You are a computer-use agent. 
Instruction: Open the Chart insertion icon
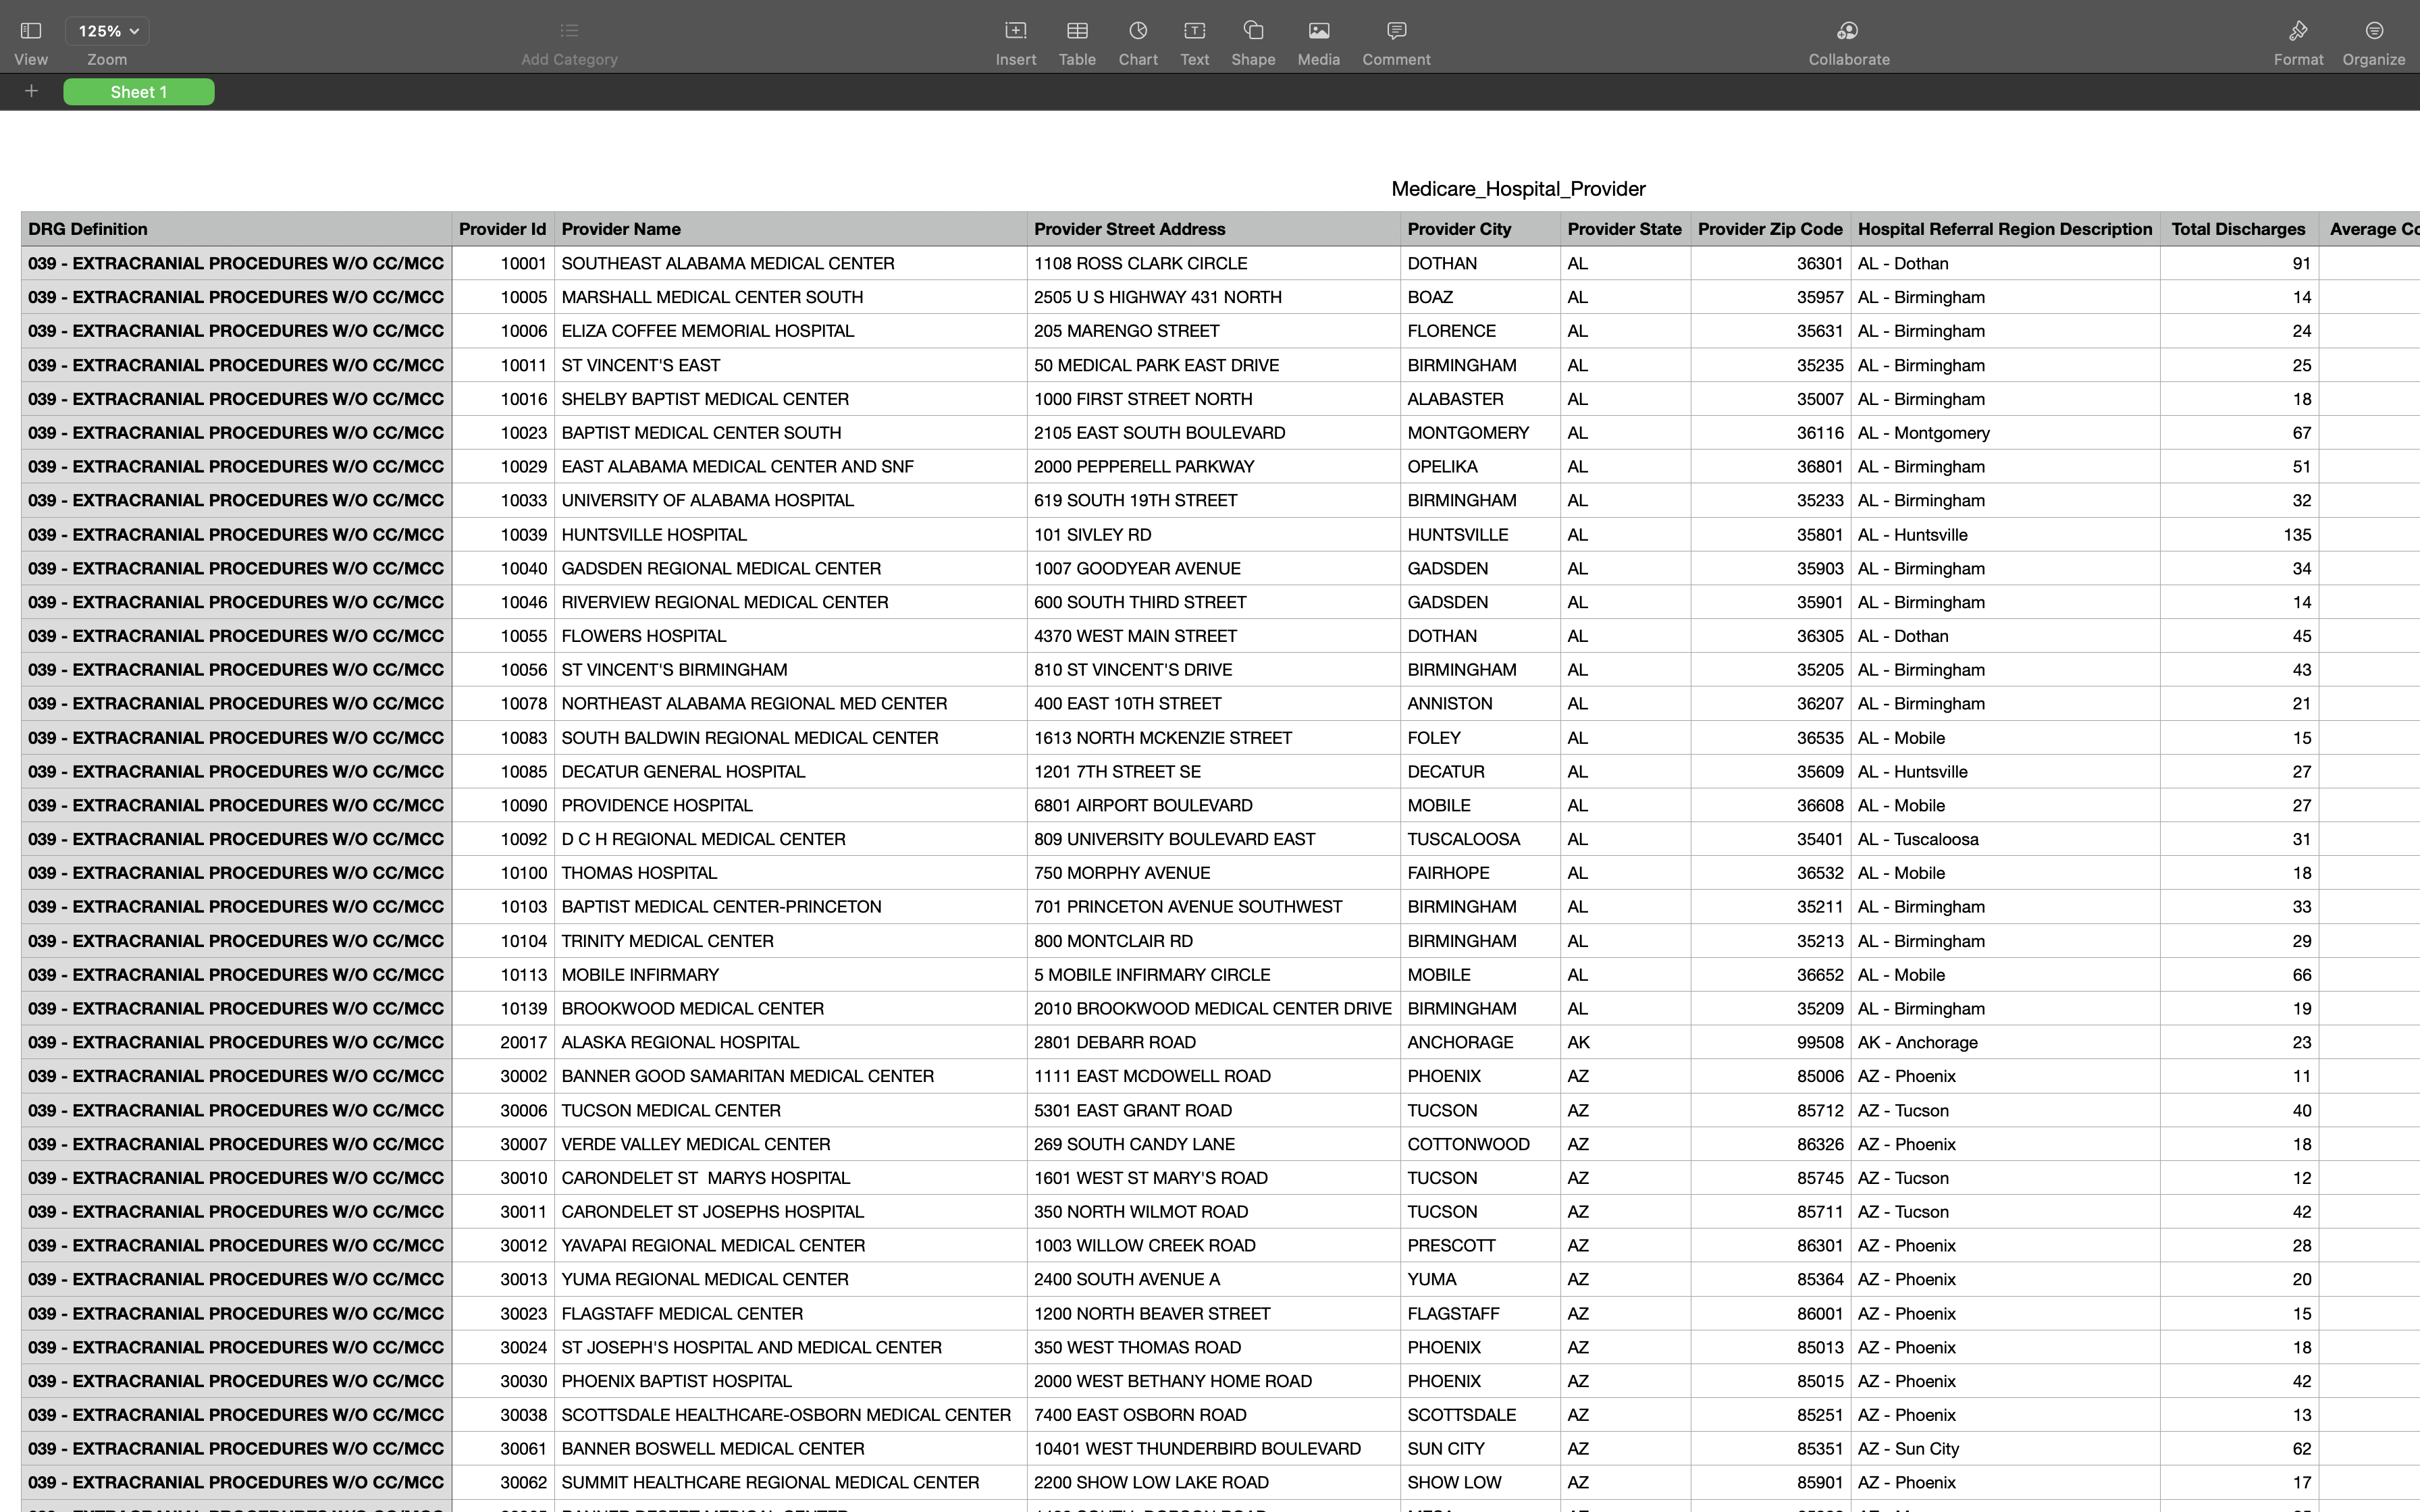(1138, 31)
